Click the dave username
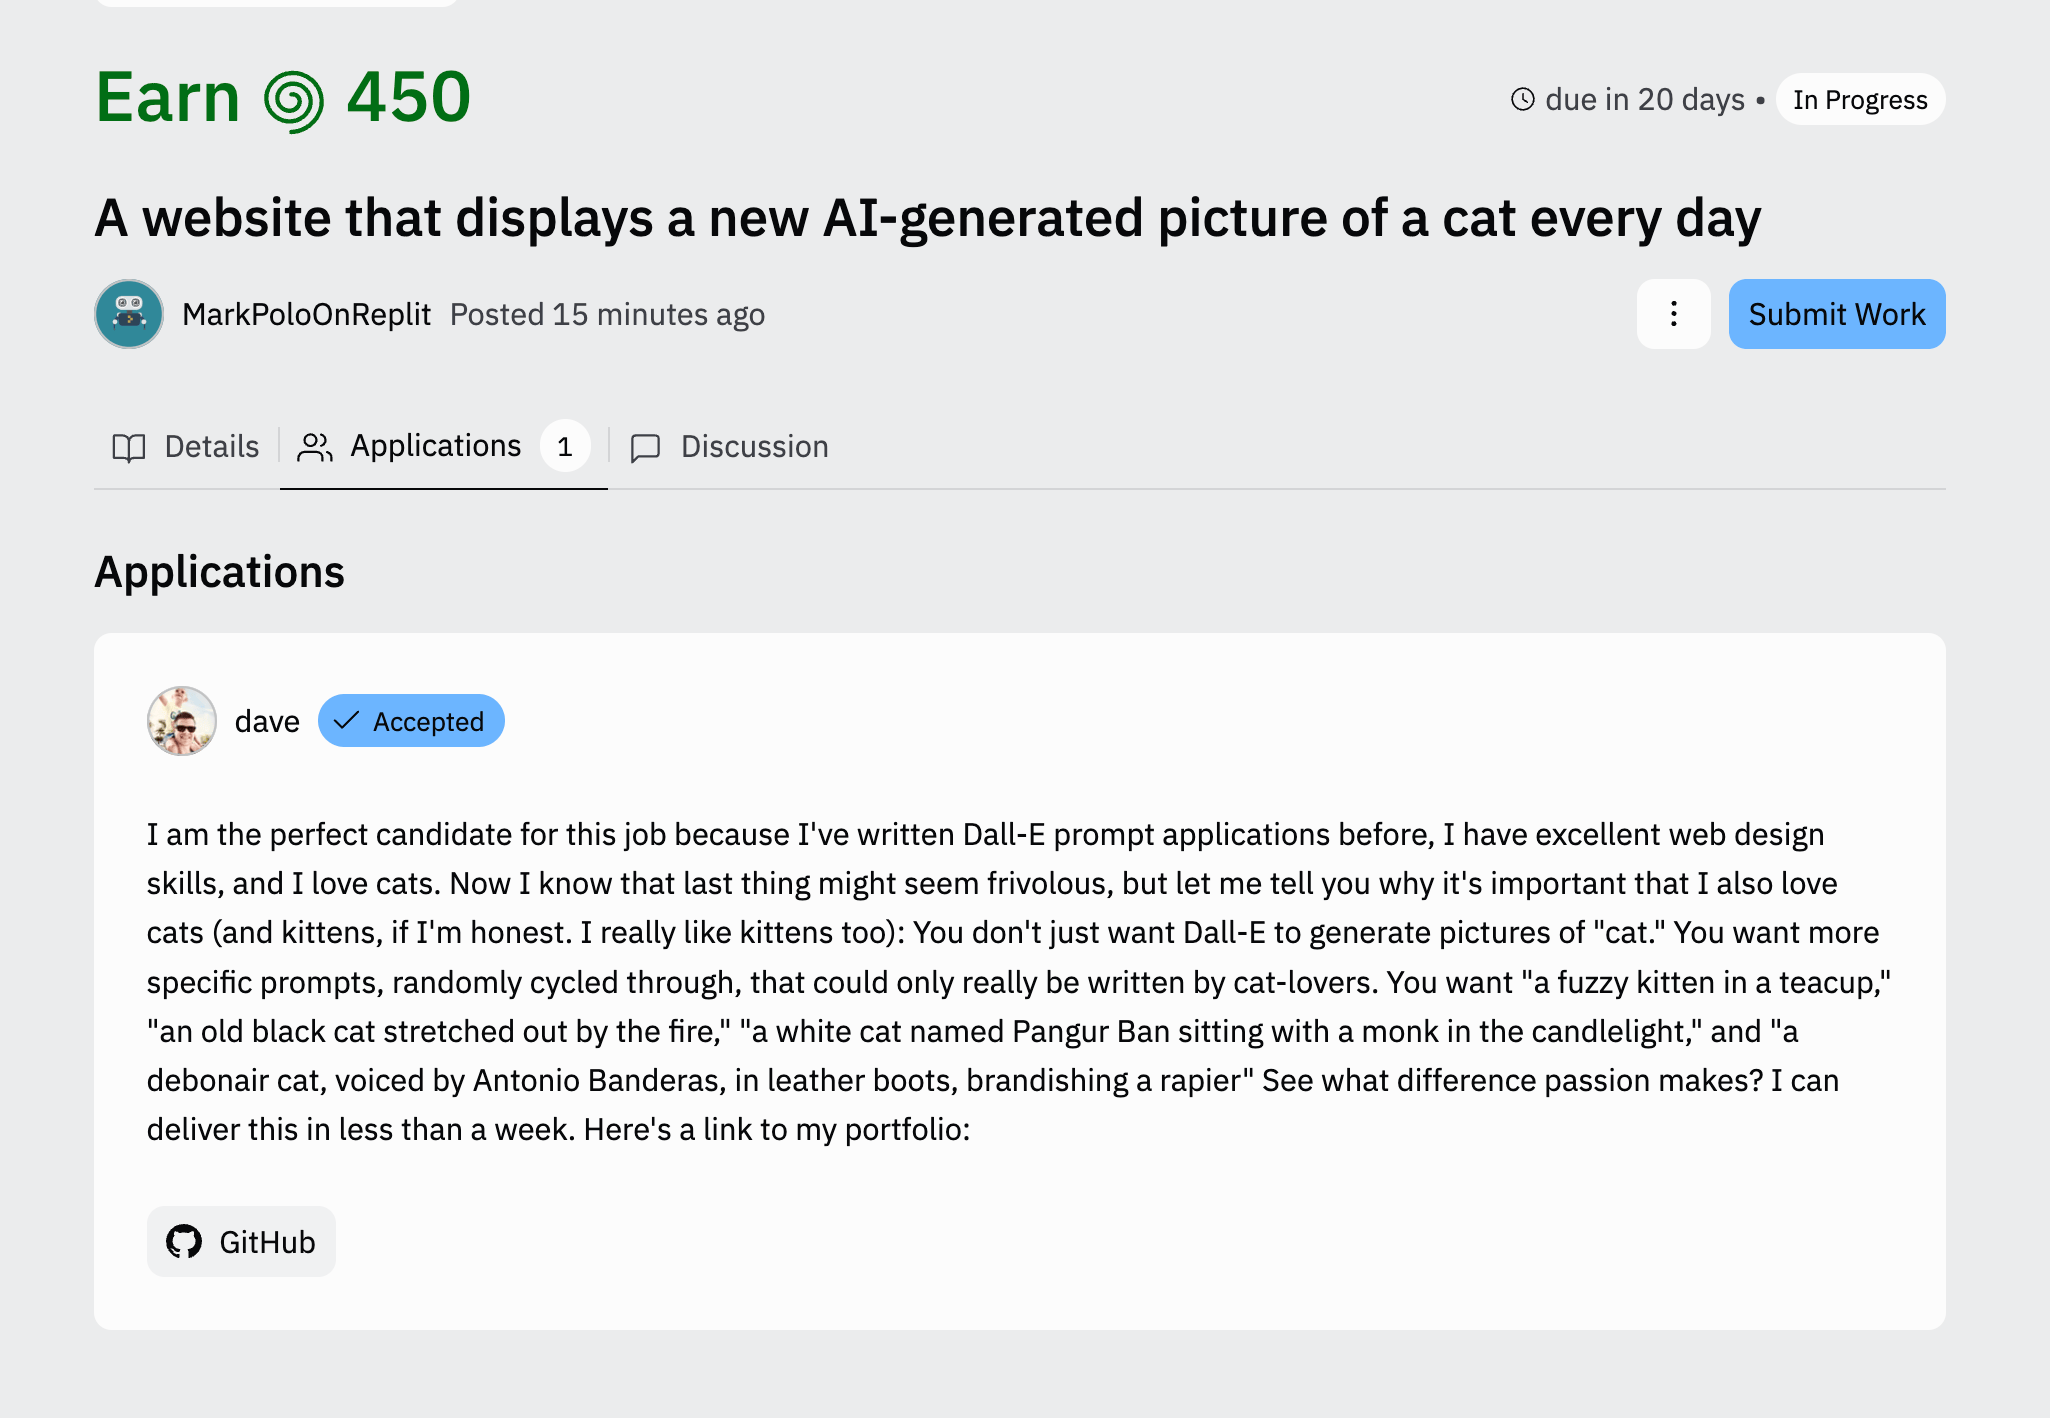2050x1418 pixels. pyautogui.click(x=267, y=721)
